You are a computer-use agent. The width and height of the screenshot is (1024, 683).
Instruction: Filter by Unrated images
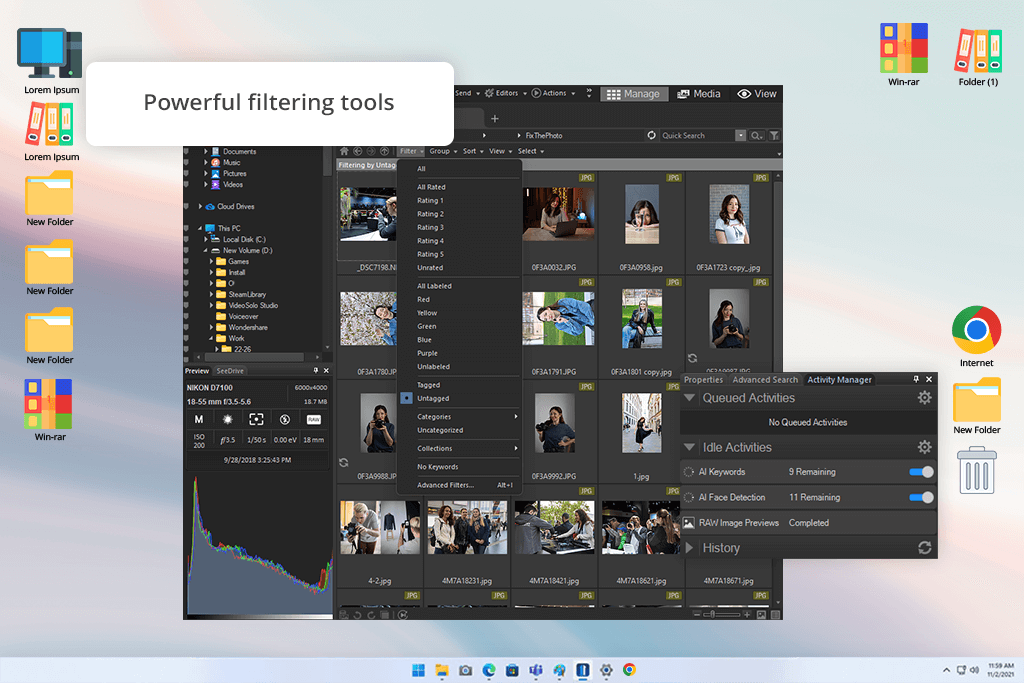pos(430,268)
